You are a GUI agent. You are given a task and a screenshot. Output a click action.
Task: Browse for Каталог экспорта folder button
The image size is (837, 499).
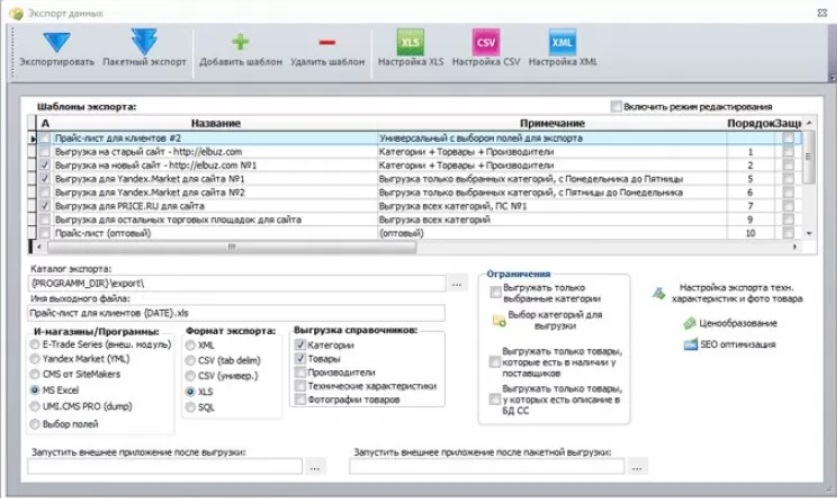(x=457, y=284)
